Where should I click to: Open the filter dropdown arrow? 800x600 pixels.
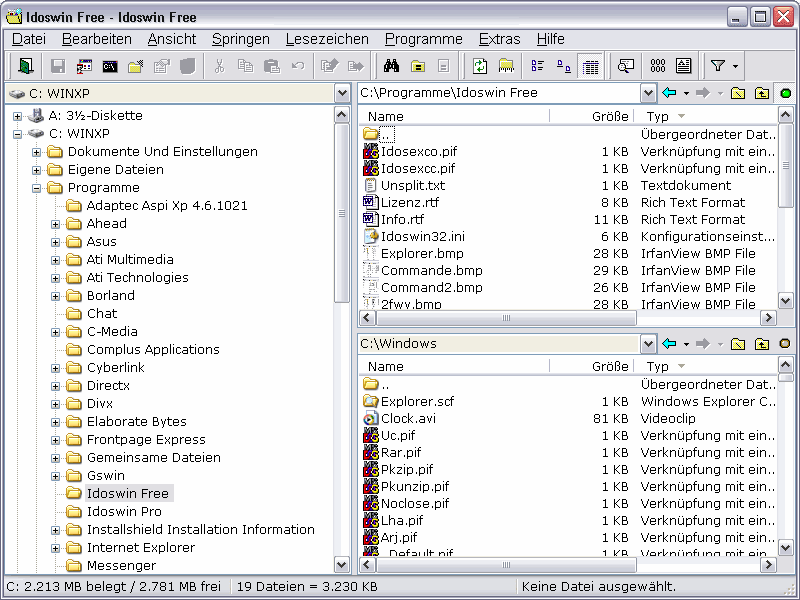tap(735, 66)
